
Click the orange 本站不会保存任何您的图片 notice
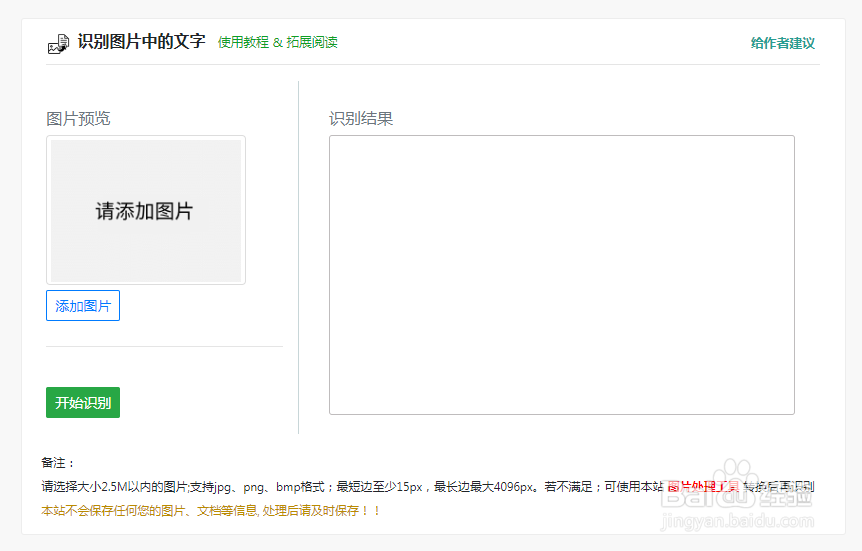(211, 511)
